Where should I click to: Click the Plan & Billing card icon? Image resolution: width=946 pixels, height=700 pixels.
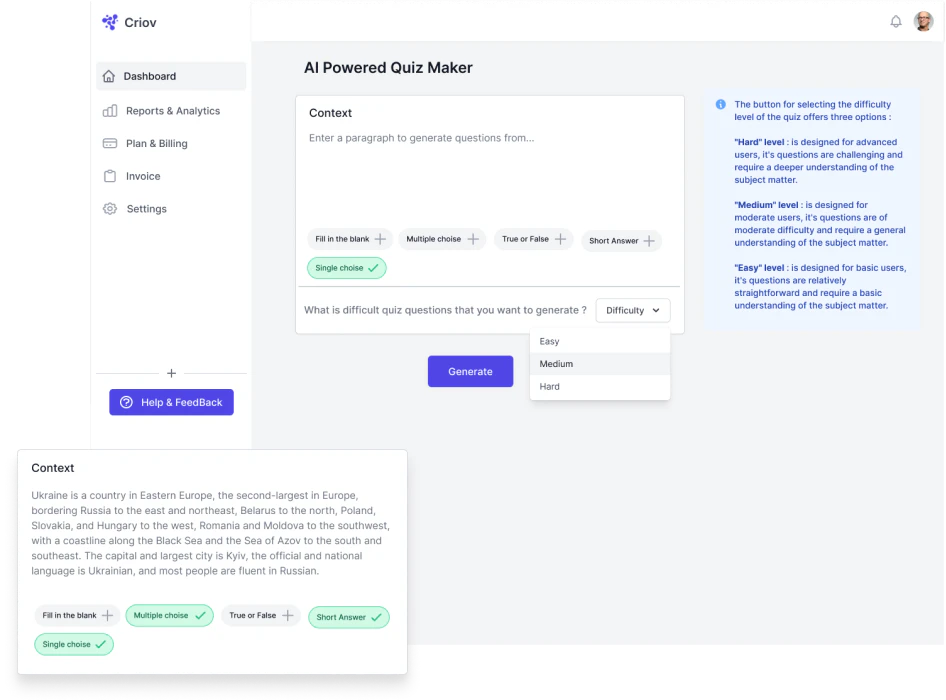pyautogui.click(x=109, y=143)
